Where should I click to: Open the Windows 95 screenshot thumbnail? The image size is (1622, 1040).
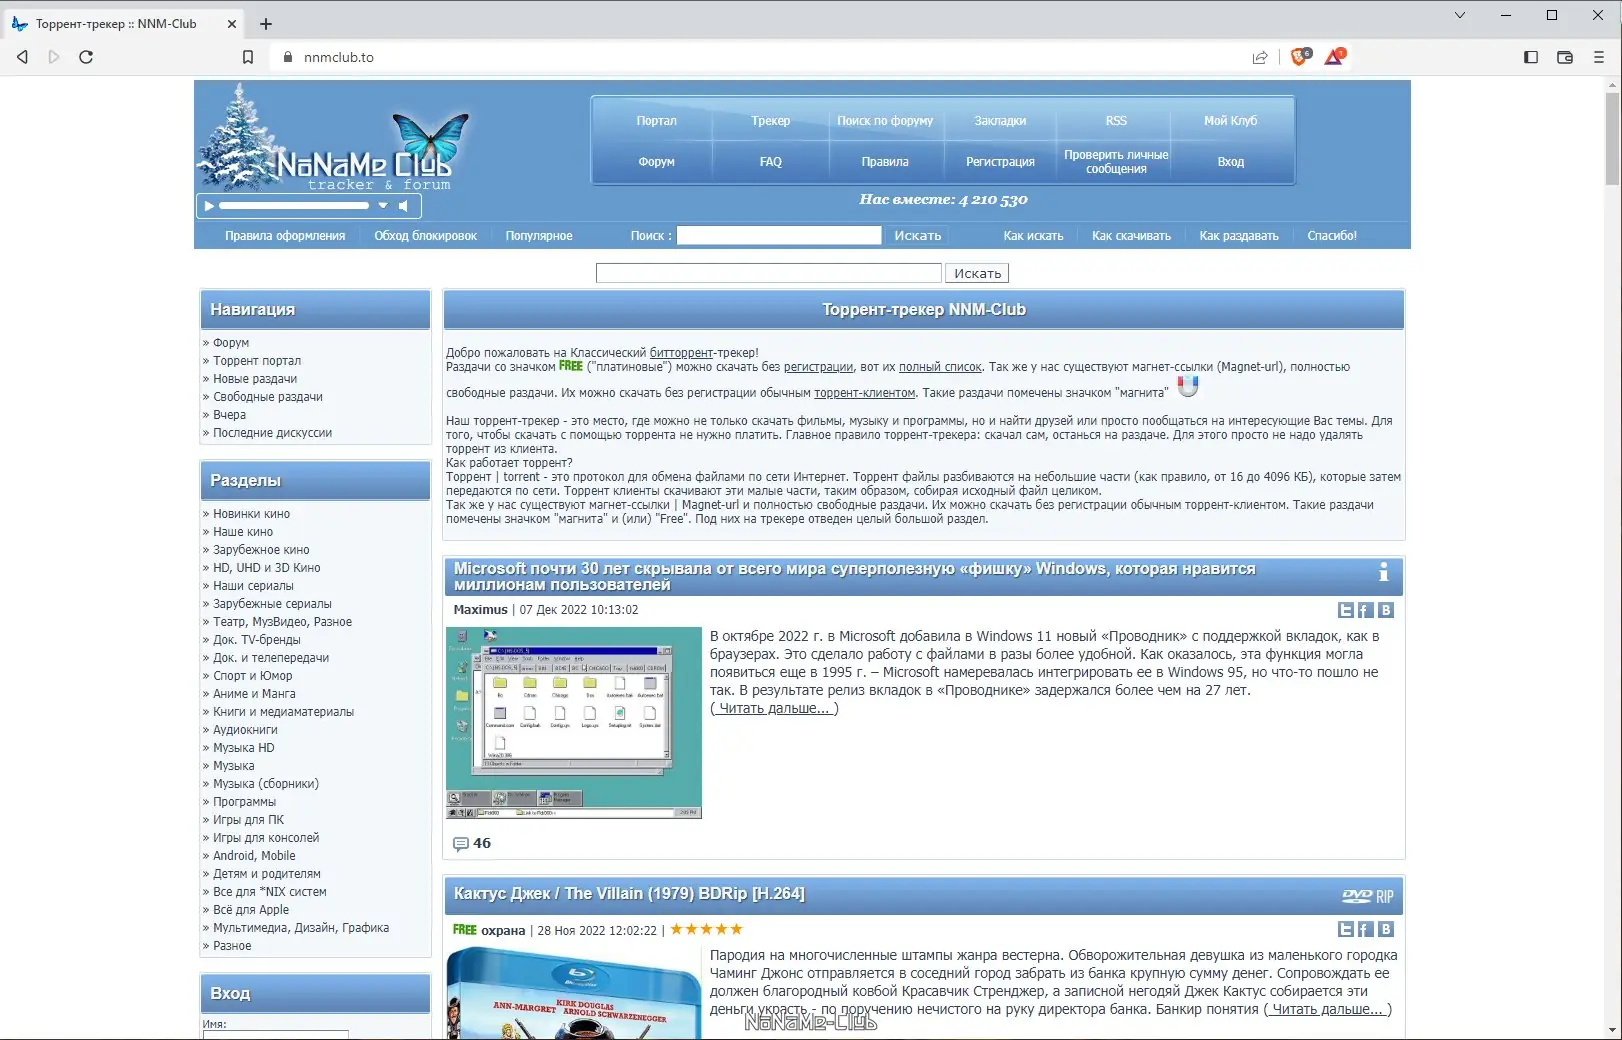(x=574, y=723)
